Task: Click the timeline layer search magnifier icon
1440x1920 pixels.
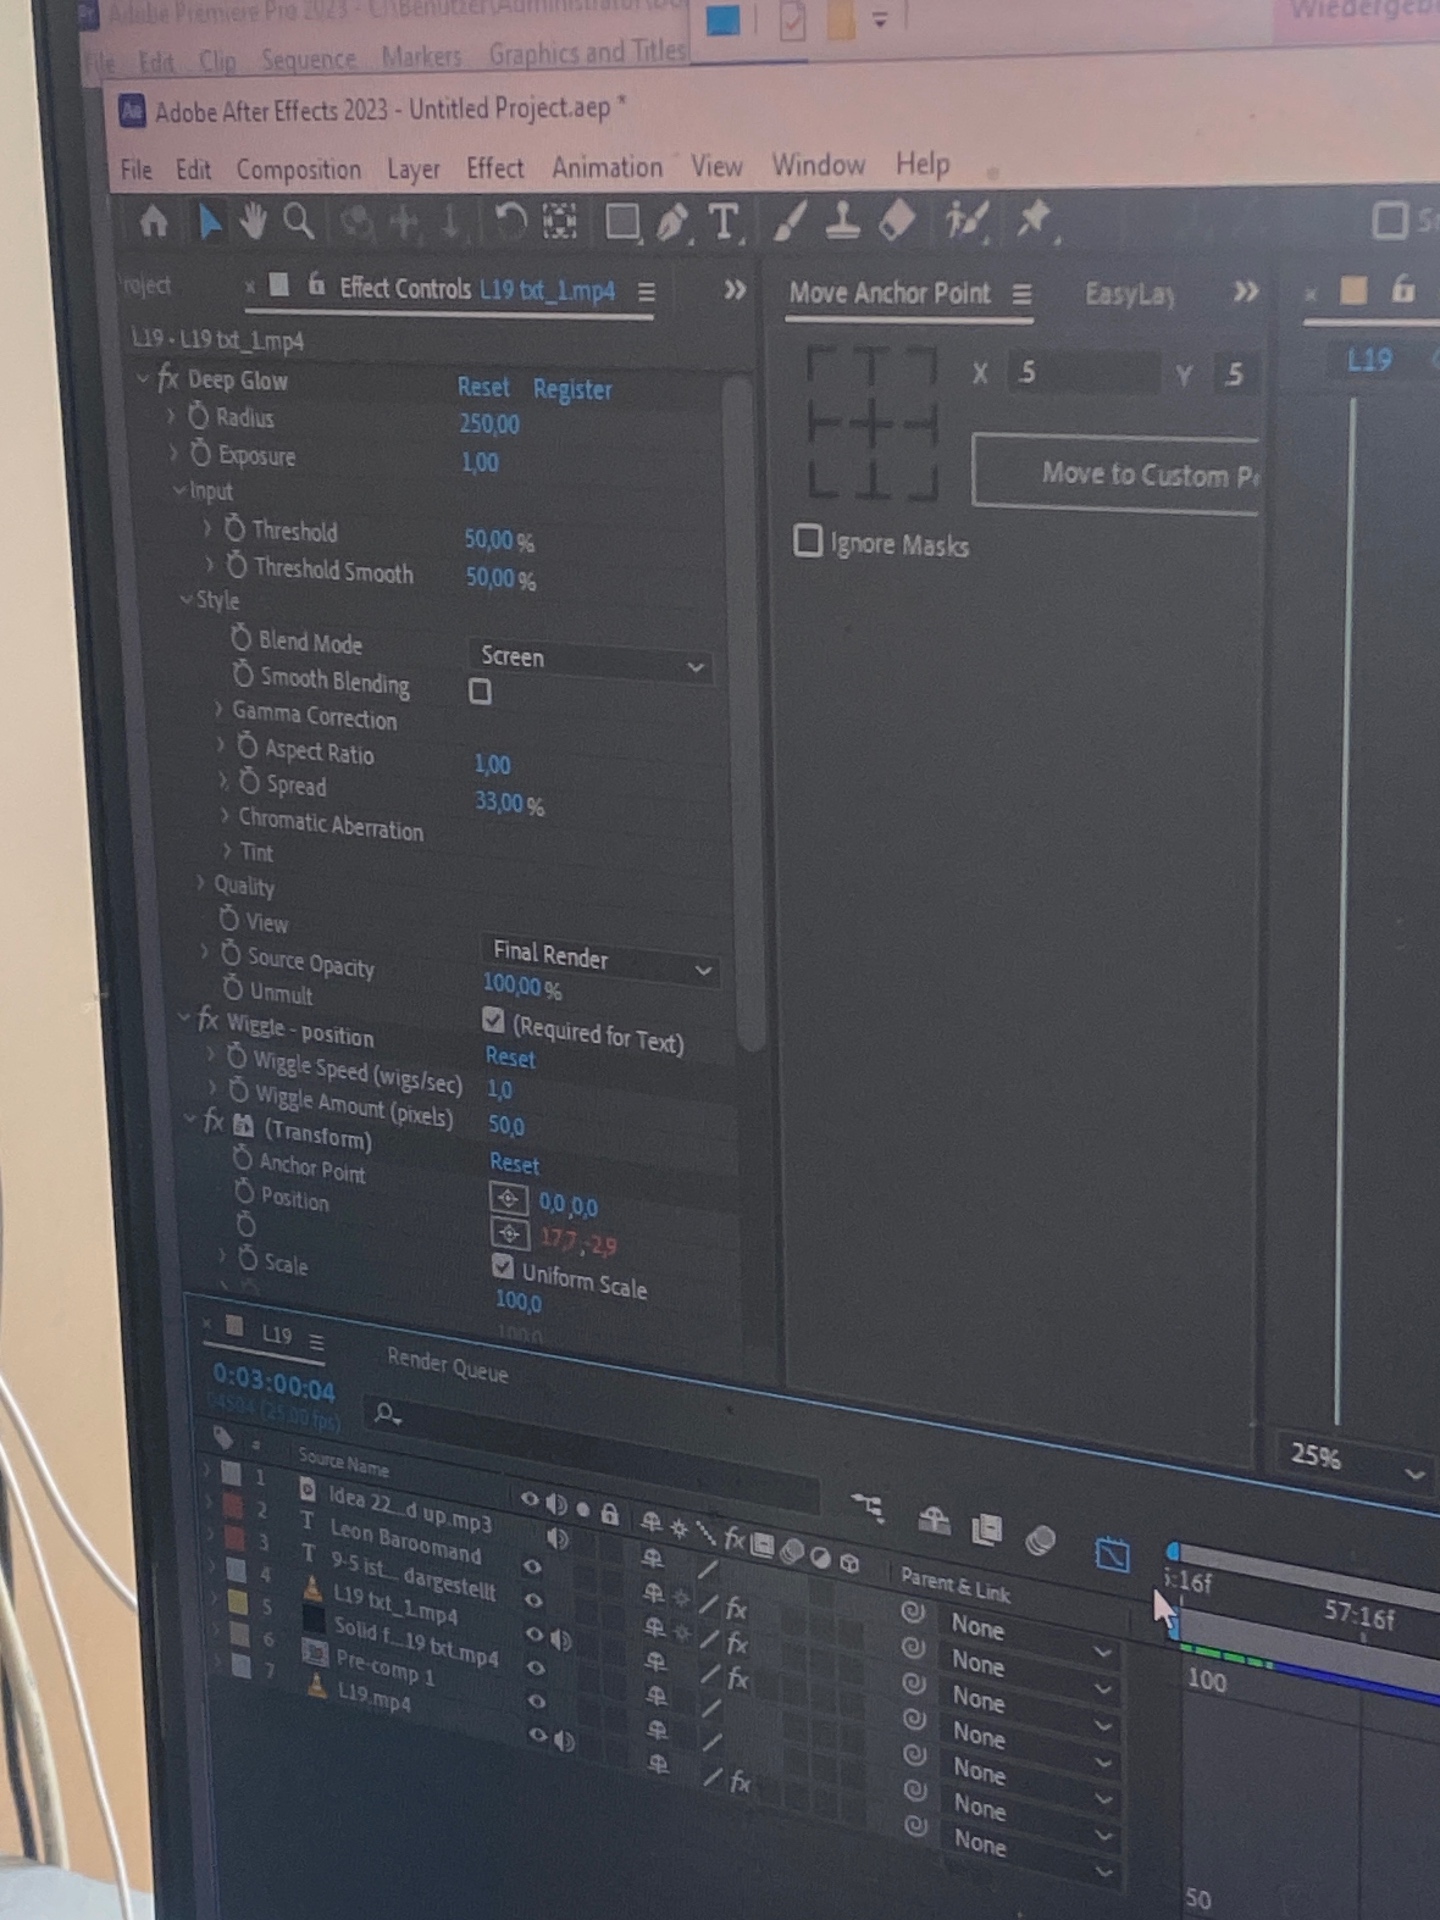Action: coord(386,1414)
